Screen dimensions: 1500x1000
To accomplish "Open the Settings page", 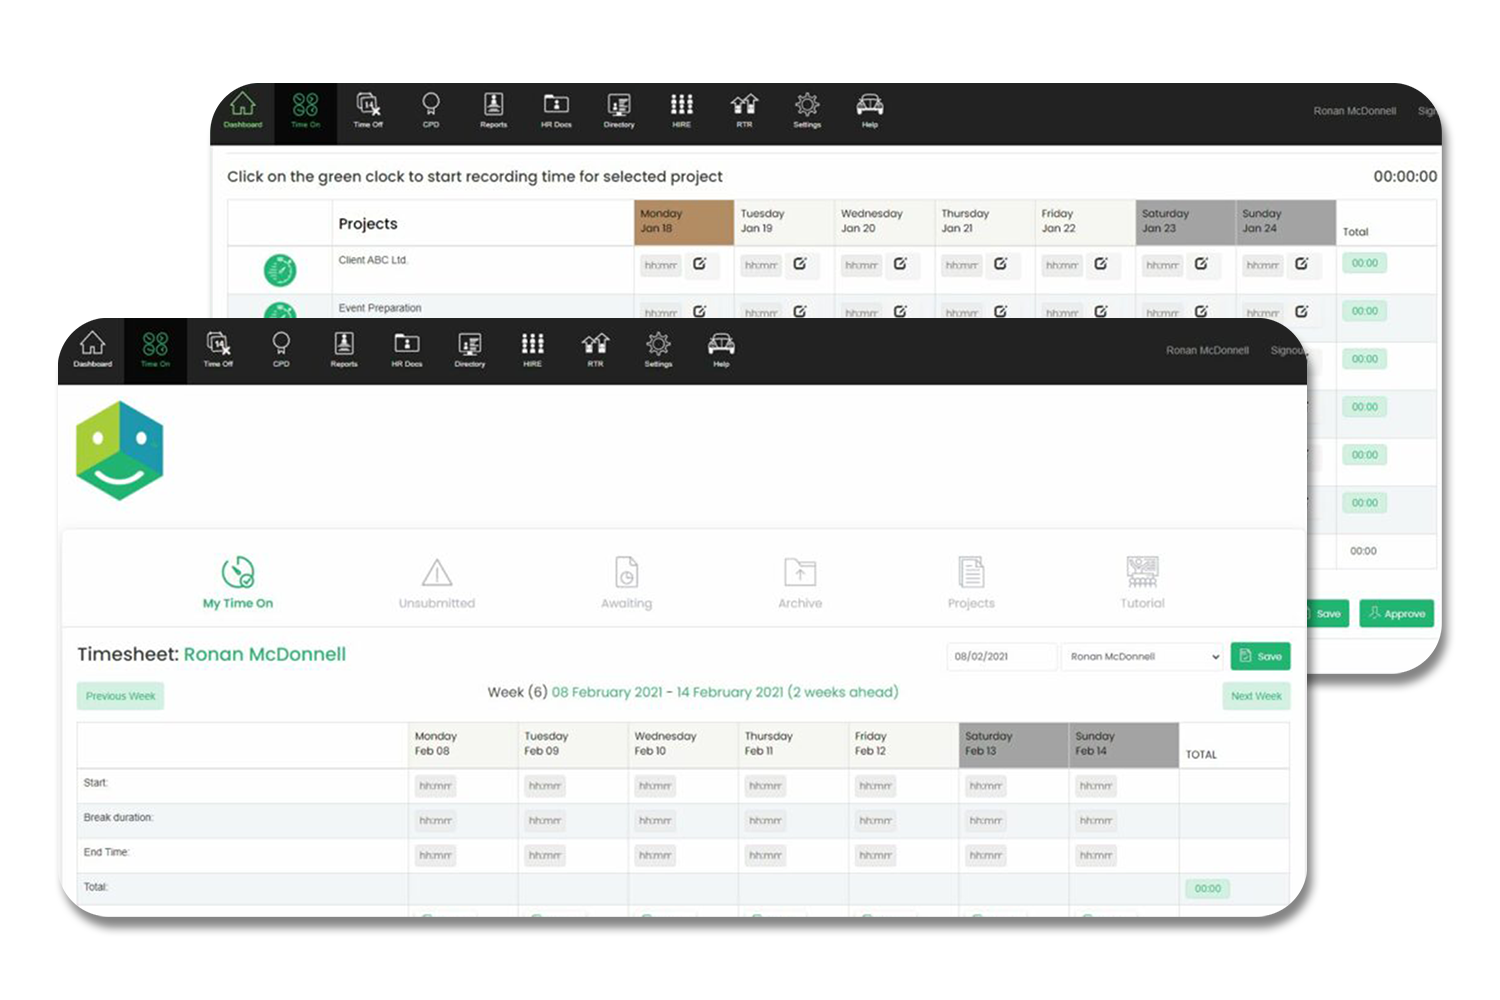I will coord(658,350).
